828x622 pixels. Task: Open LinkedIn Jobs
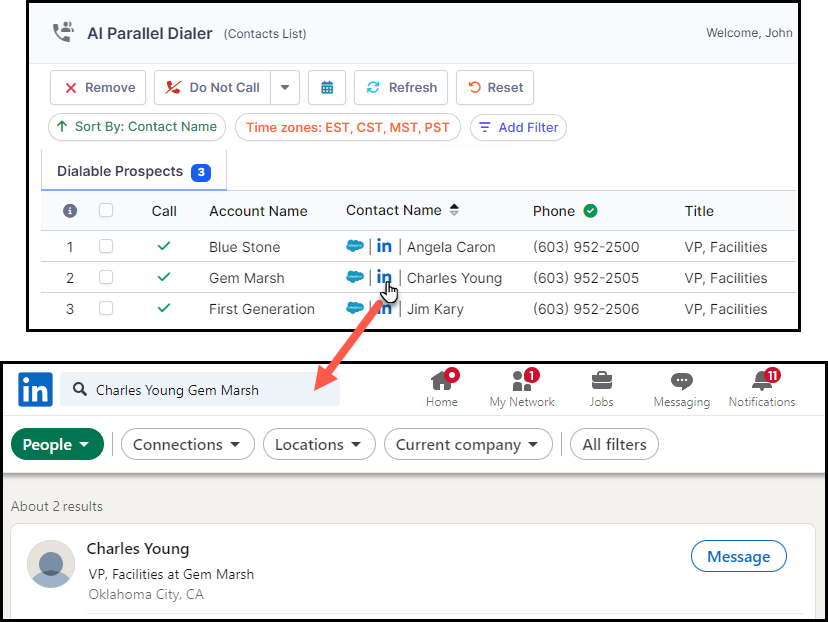coord(601,389)
